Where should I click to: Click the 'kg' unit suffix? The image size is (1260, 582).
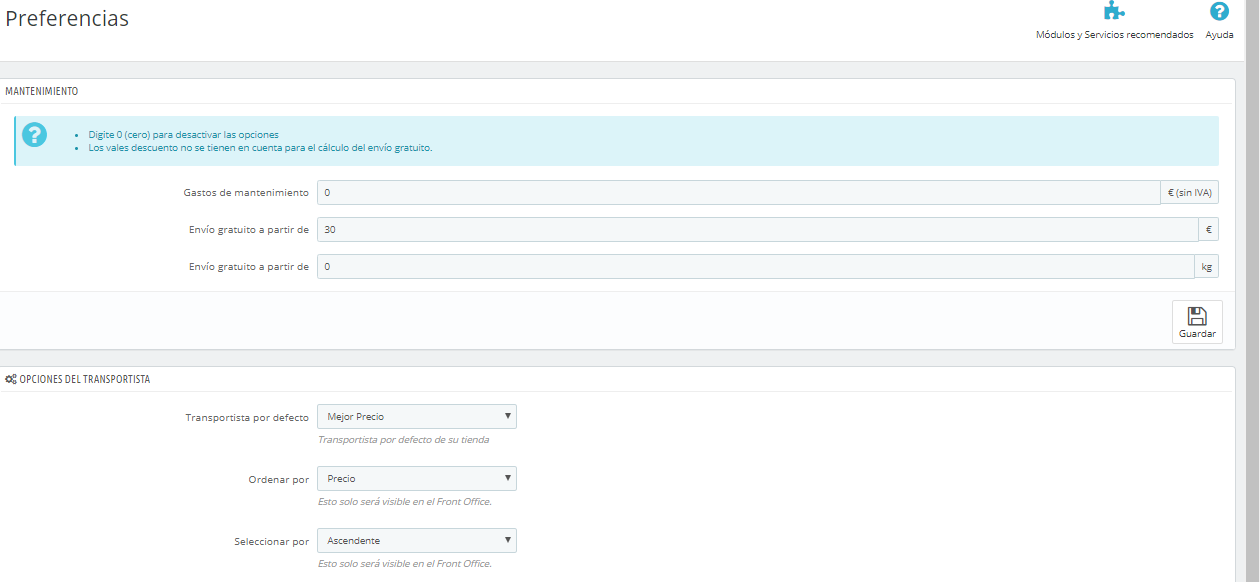pos(1207,266)
